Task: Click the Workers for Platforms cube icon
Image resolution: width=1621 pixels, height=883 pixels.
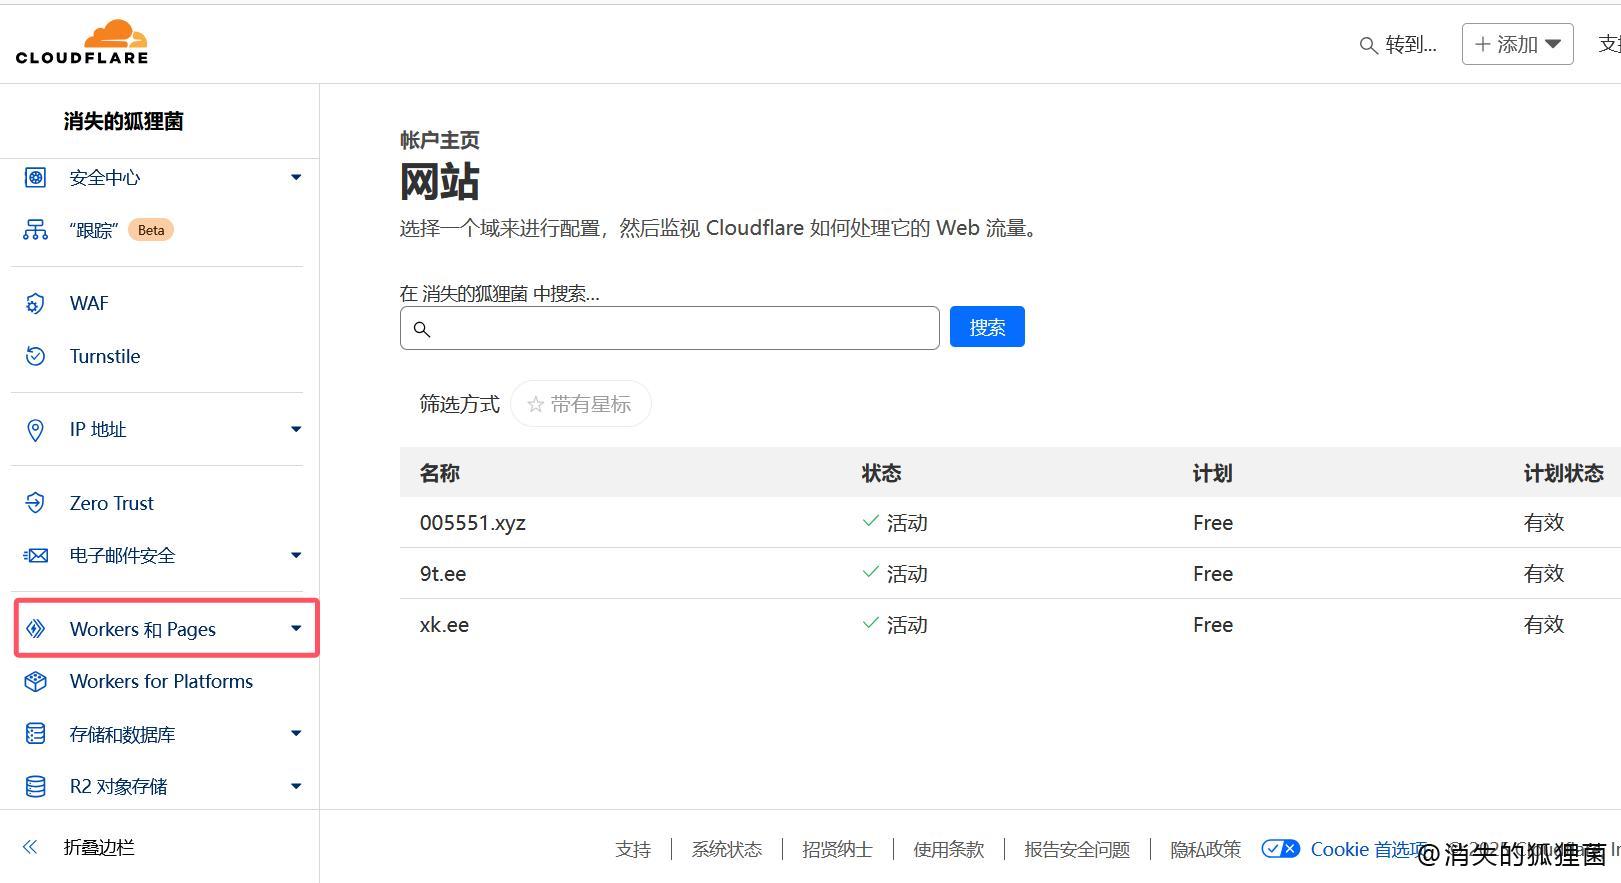Action: coord(35,681)
